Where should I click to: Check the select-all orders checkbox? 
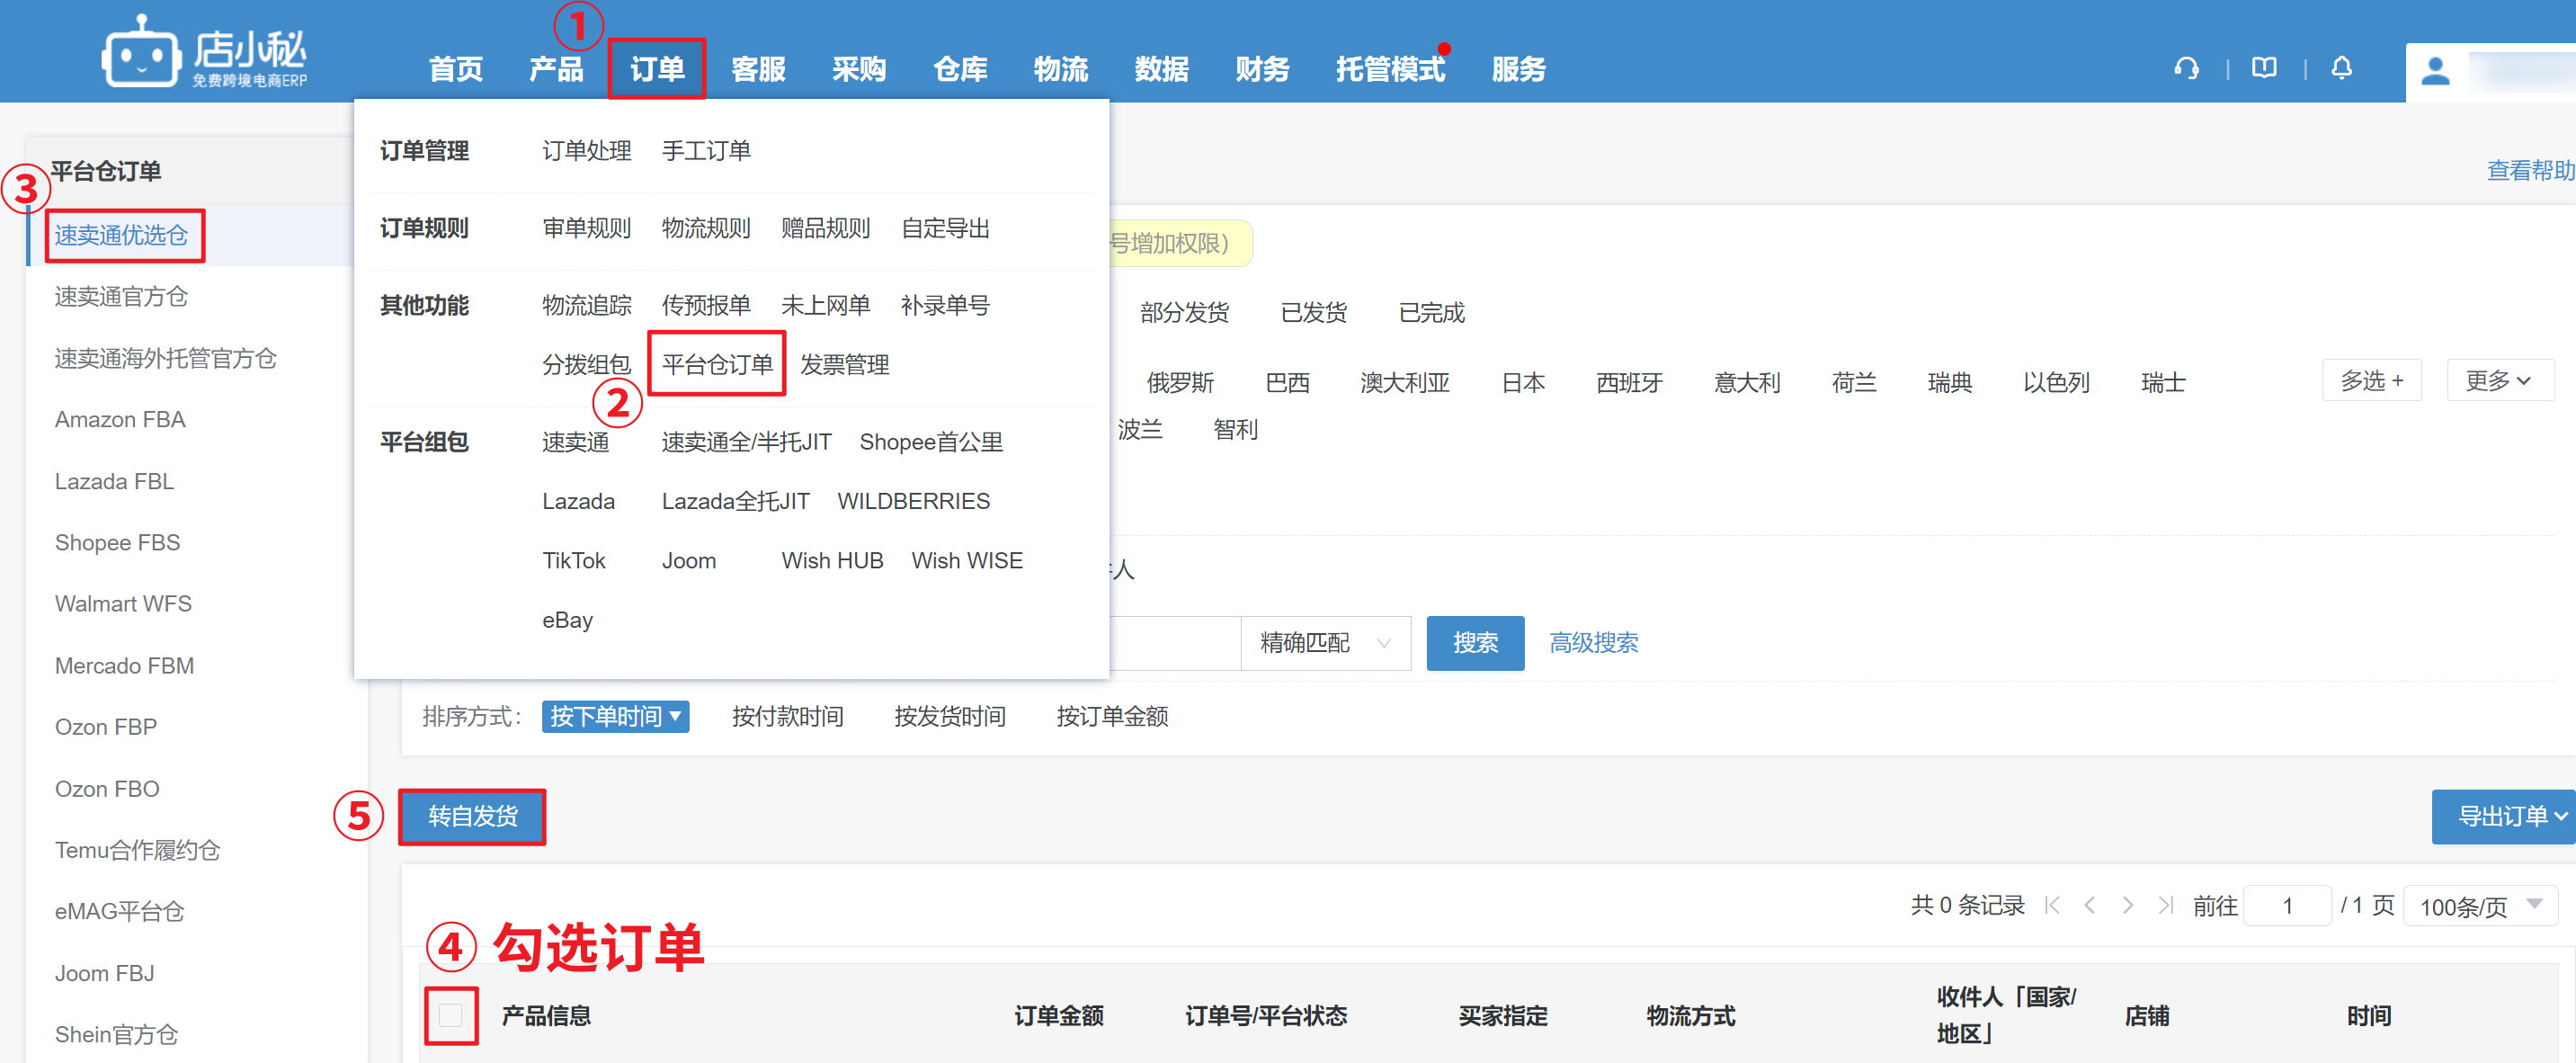tap(450, 1015)
